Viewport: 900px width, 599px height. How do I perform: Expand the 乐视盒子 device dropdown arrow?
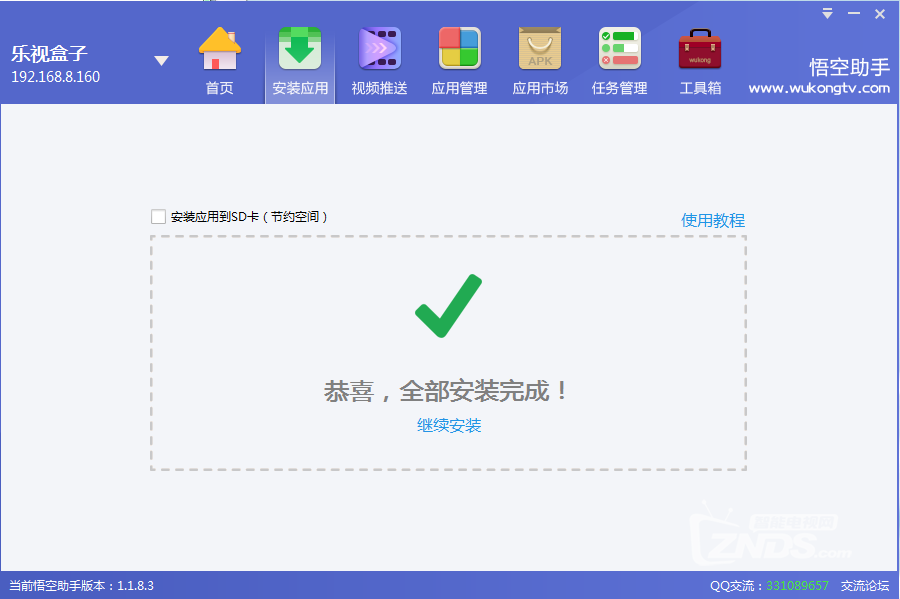click(162, 60)
